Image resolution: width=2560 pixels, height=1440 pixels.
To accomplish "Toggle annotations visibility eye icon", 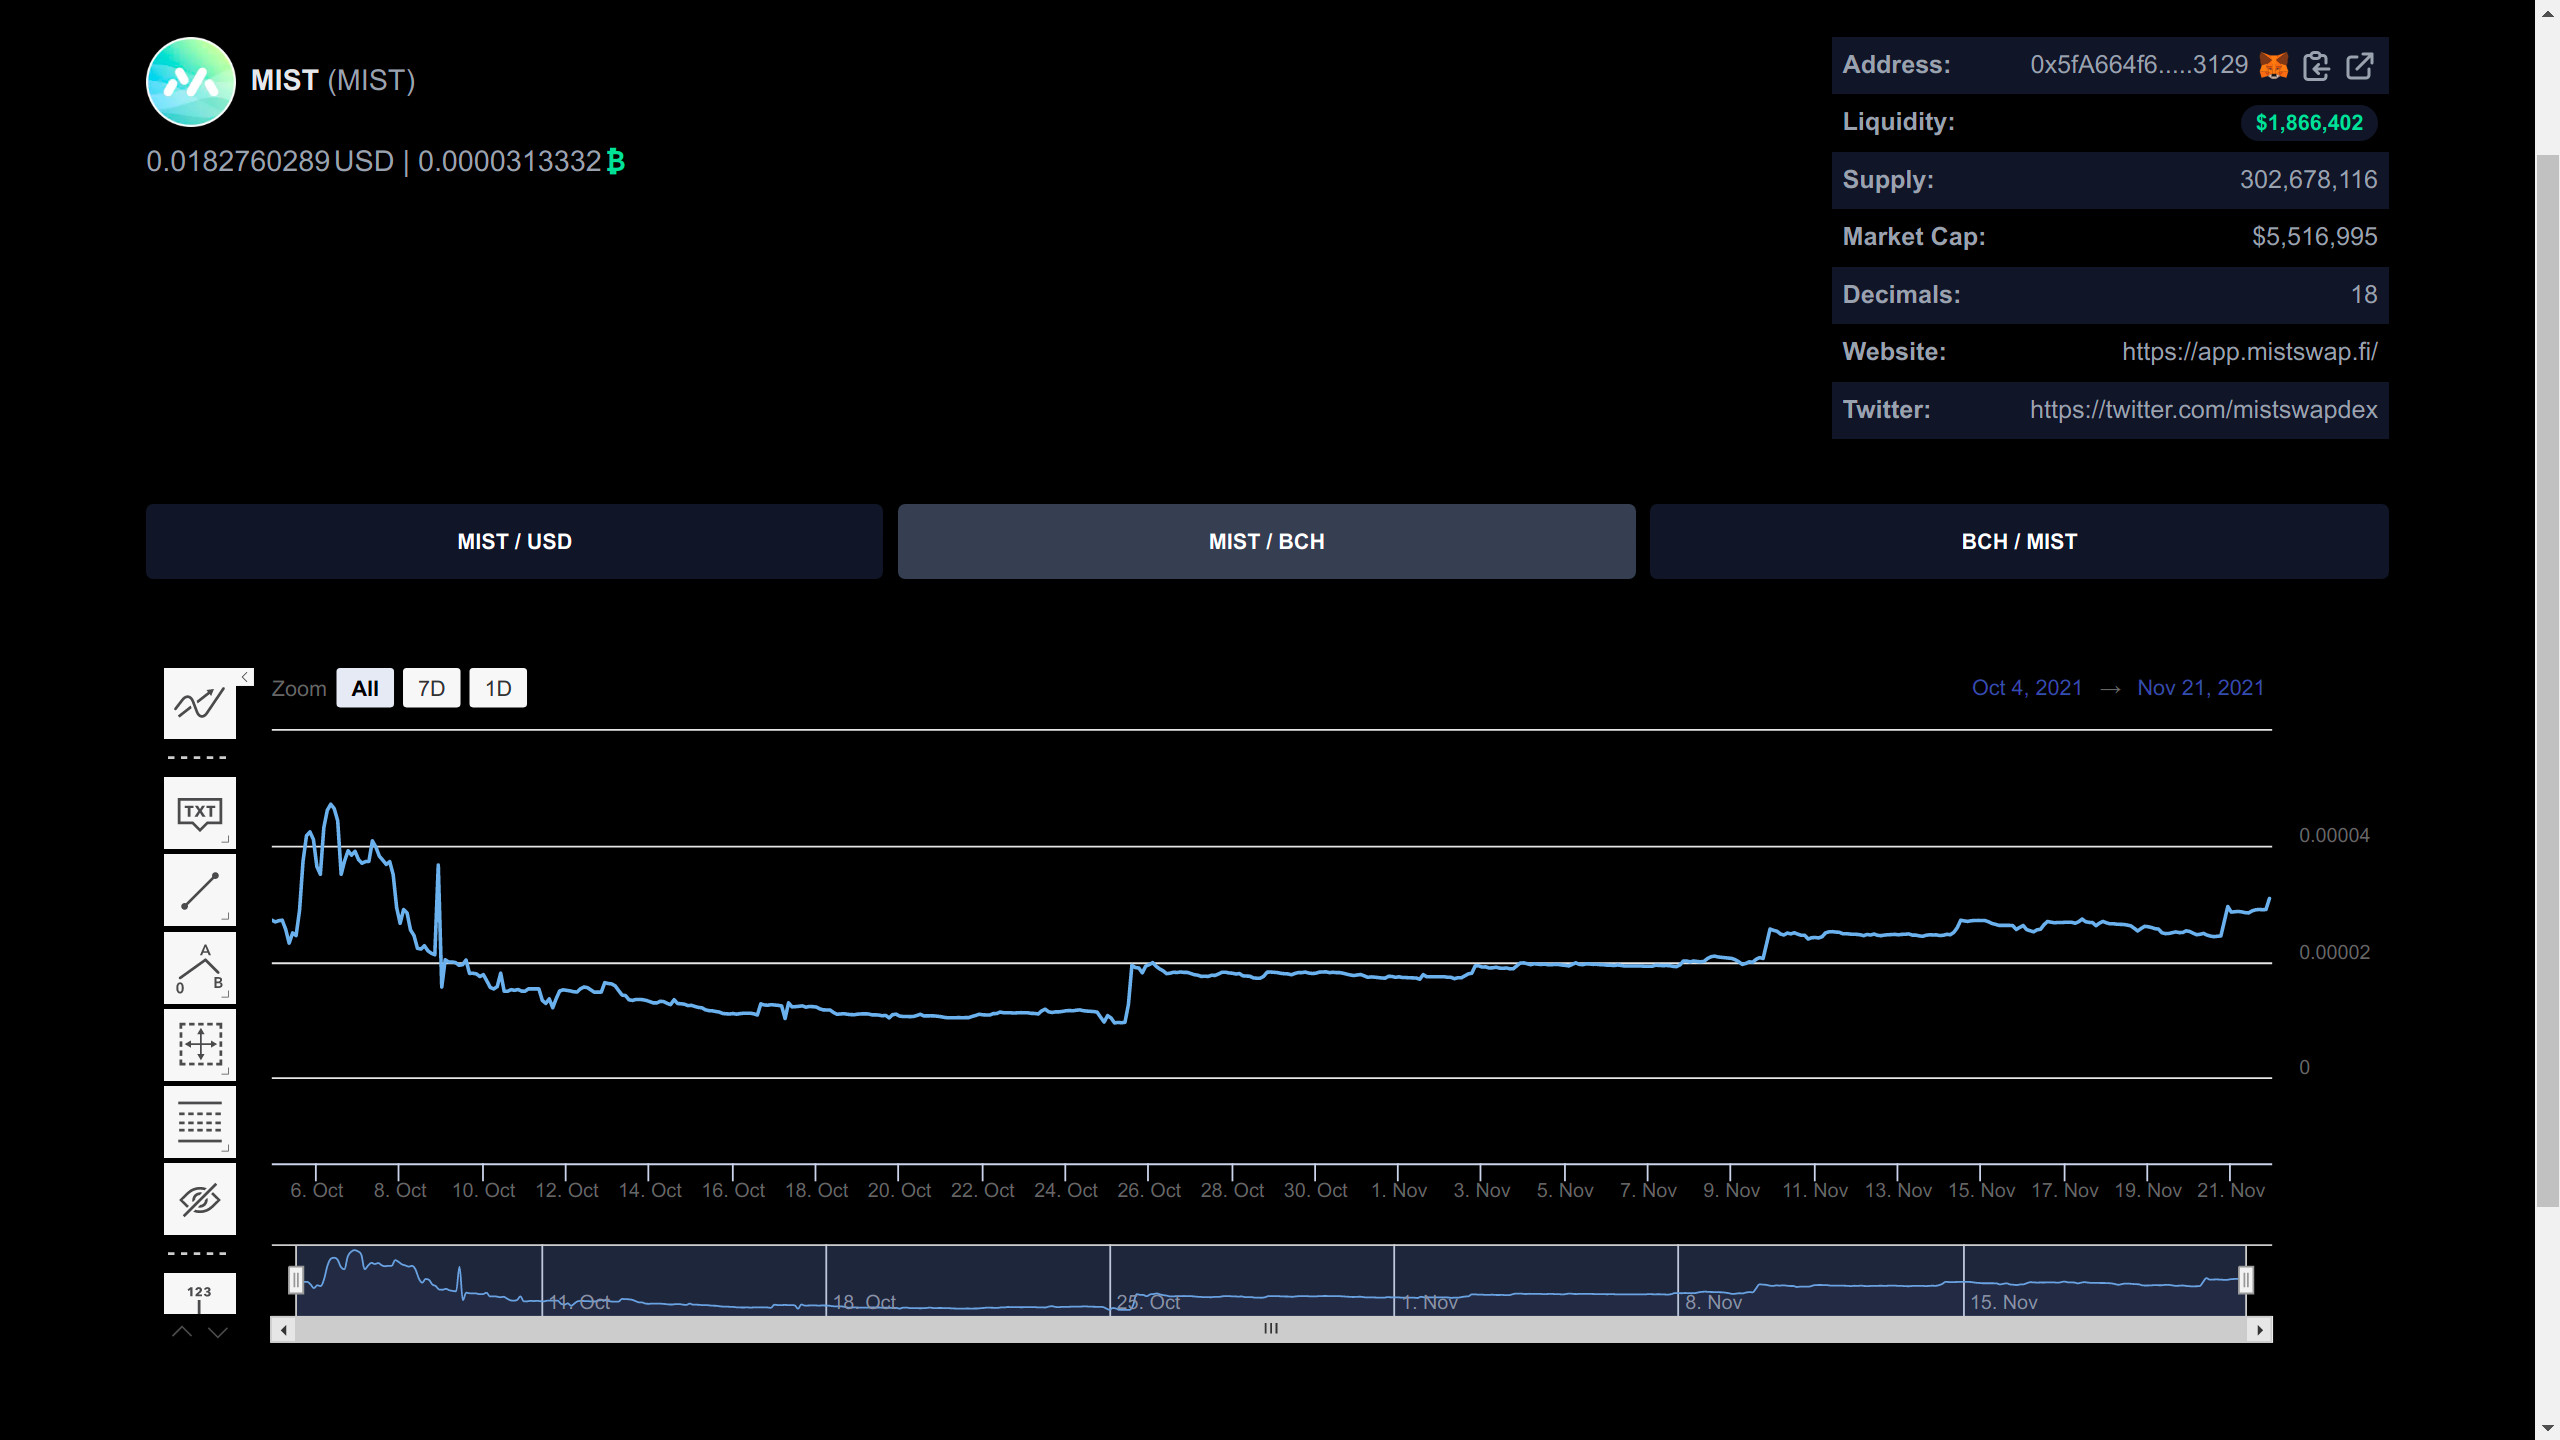I will coord(200,1199).
